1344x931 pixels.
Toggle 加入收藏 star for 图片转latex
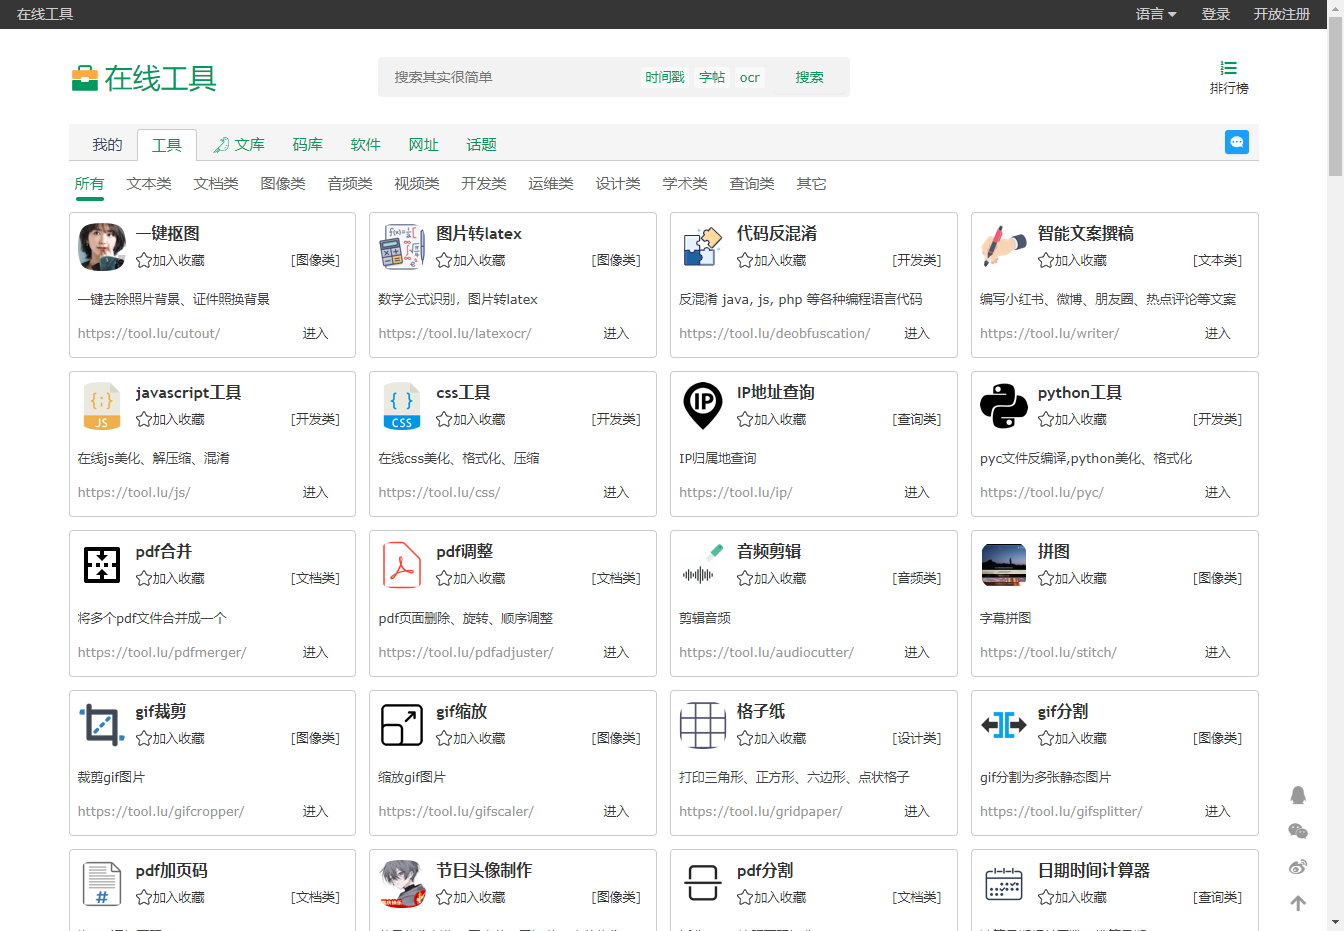(444, 260)
